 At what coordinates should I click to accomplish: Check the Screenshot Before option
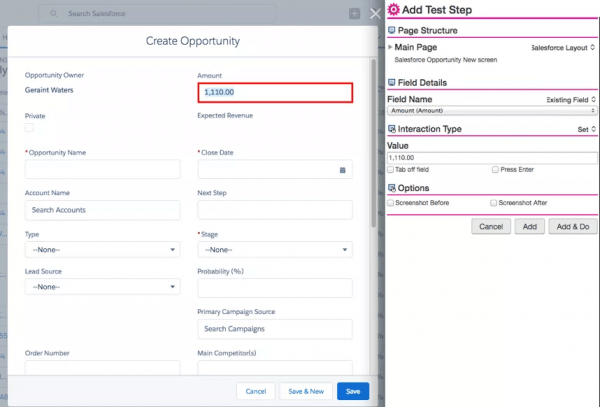pyautogui.click(x=390, y=203)
